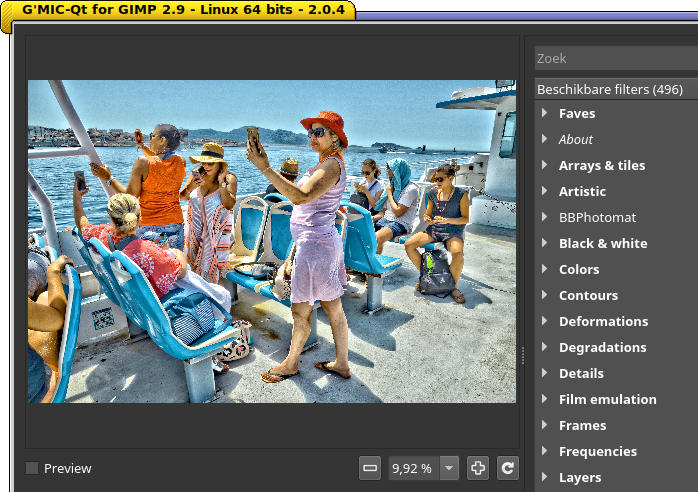
Task: Expand the About category arrow
Action: pyautogui.click(x=544, y=139)
